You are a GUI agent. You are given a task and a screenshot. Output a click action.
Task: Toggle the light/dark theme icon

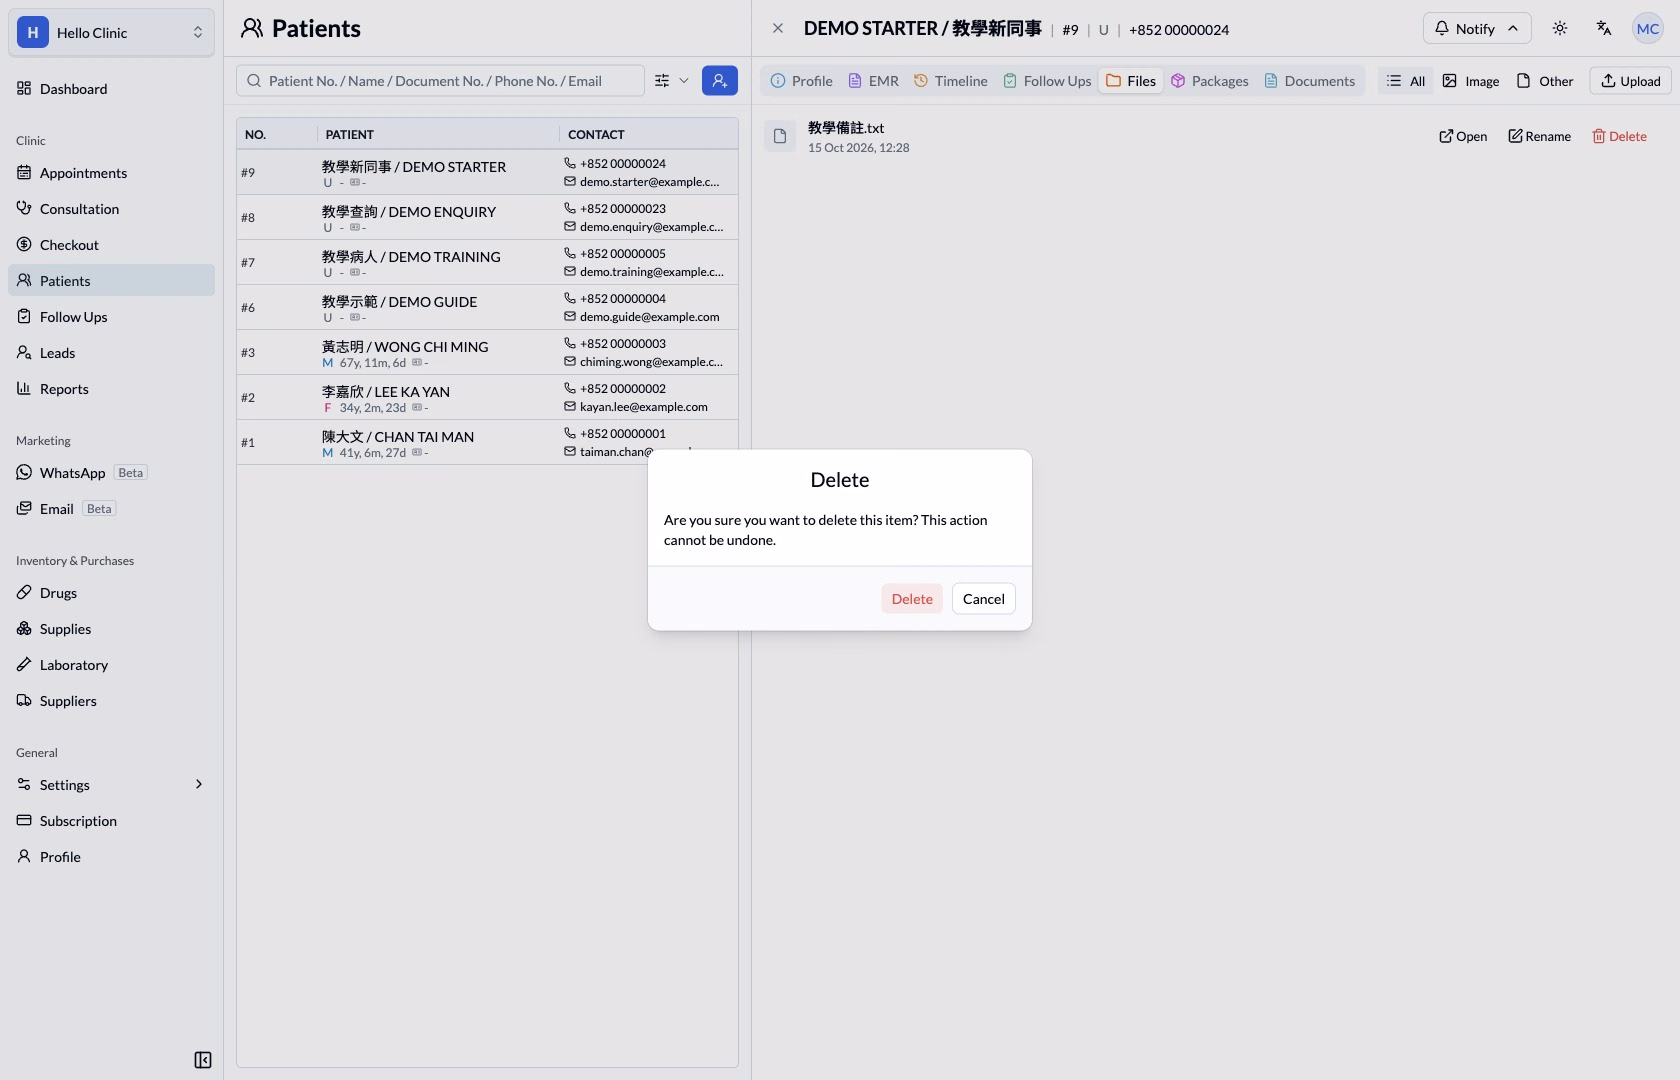point(1559,28)
